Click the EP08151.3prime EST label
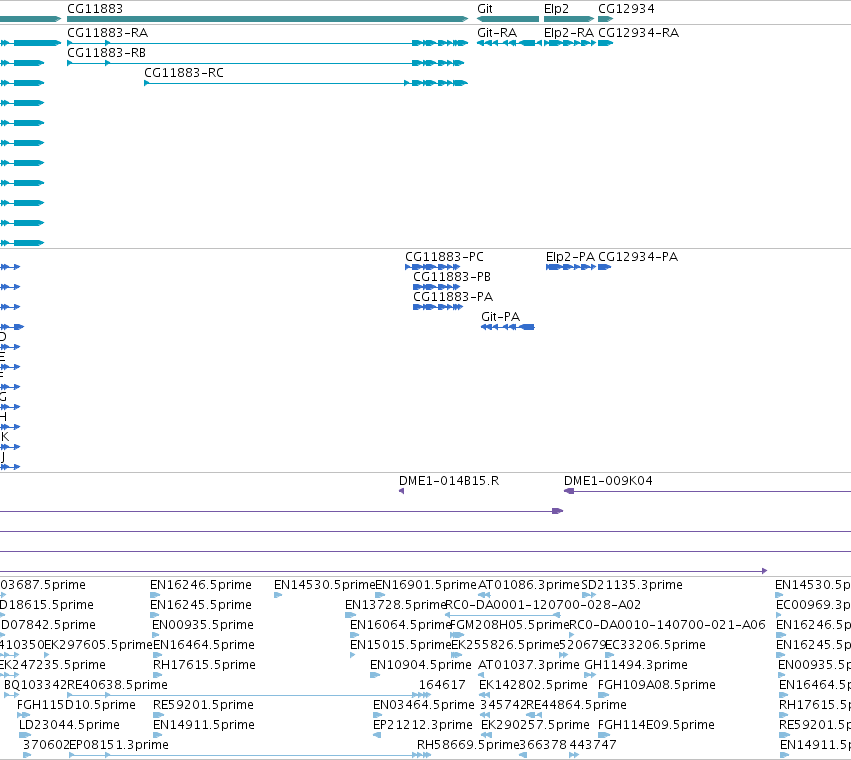The width and height of the screenshot is (851, 760). pyautogui.click(x=119, y=745)
